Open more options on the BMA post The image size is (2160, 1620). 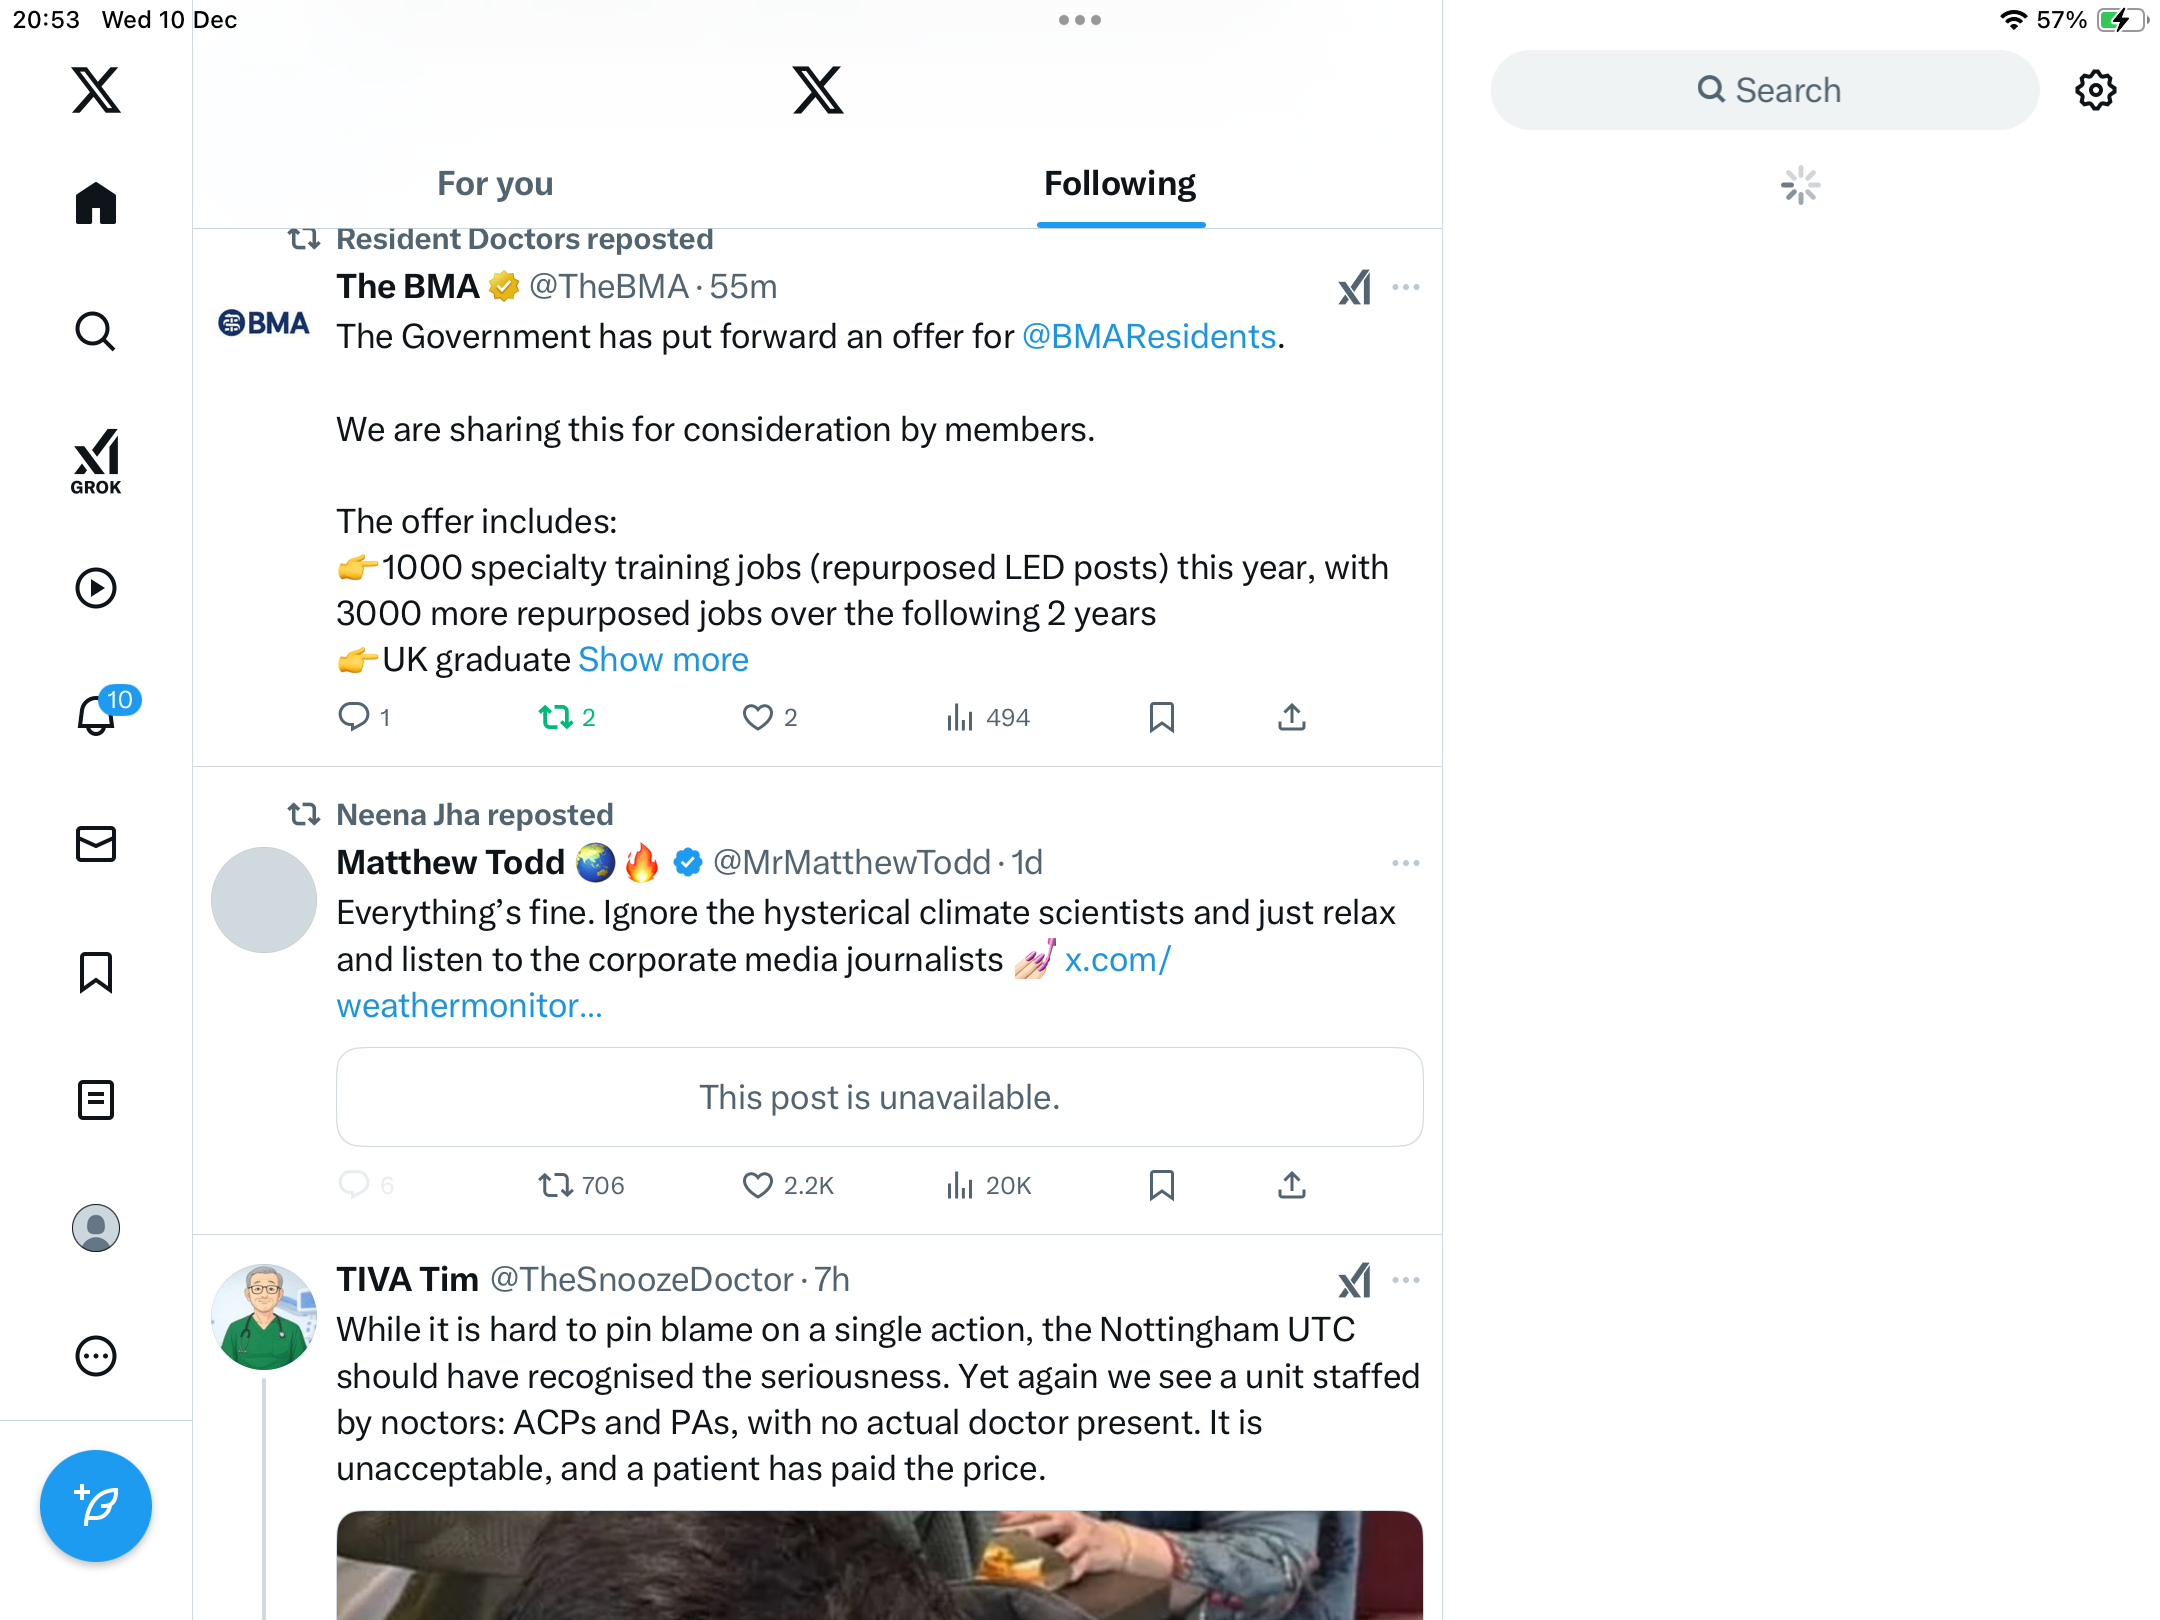(x=1405, y=287)
